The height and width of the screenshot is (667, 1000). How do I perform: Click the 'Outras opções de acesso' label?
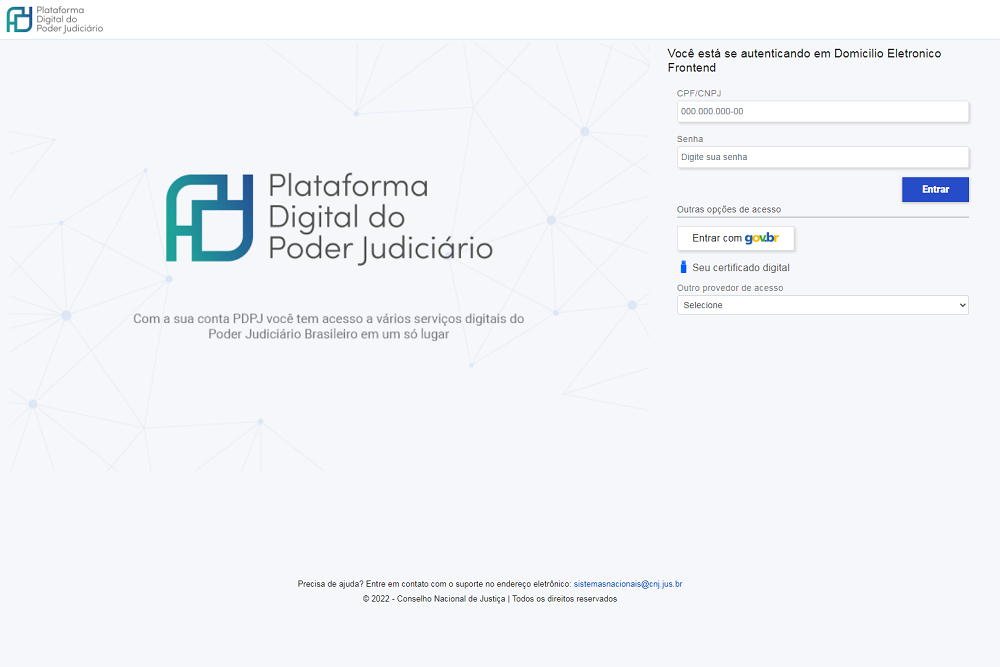pos(728,209)
